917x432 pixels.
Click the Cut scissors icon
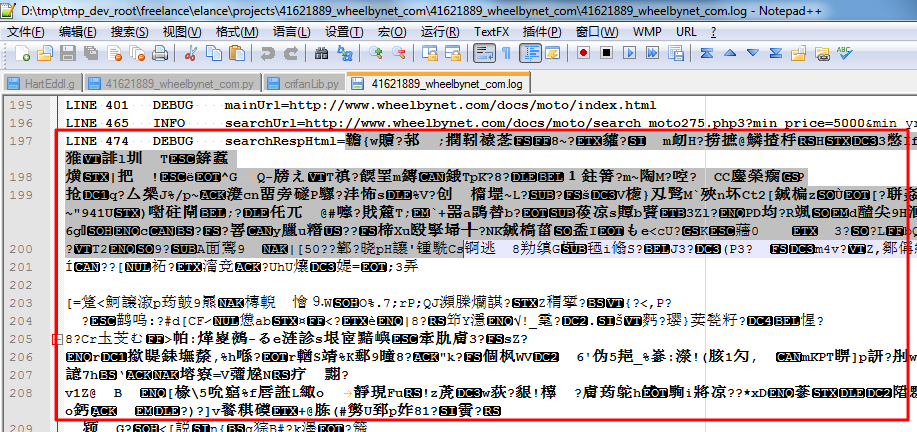[191, 53]
